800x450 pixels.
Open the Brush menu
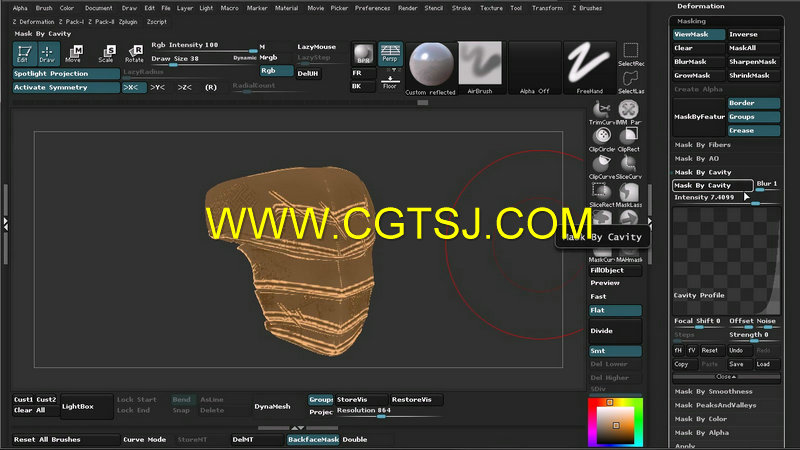(44, 8)
